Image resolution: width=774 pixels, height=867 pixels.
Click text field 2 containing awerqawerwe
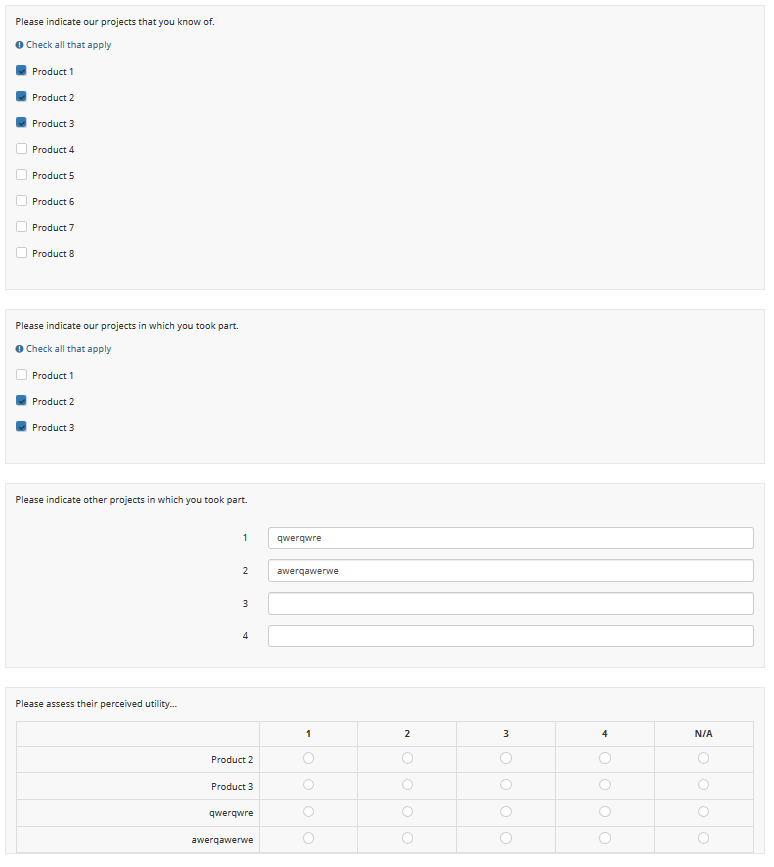[510, 571]
